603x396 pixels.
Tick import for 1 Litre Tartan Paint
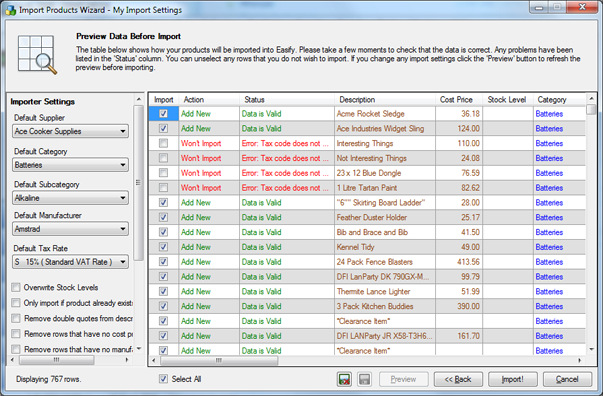(x=163, y=188)
